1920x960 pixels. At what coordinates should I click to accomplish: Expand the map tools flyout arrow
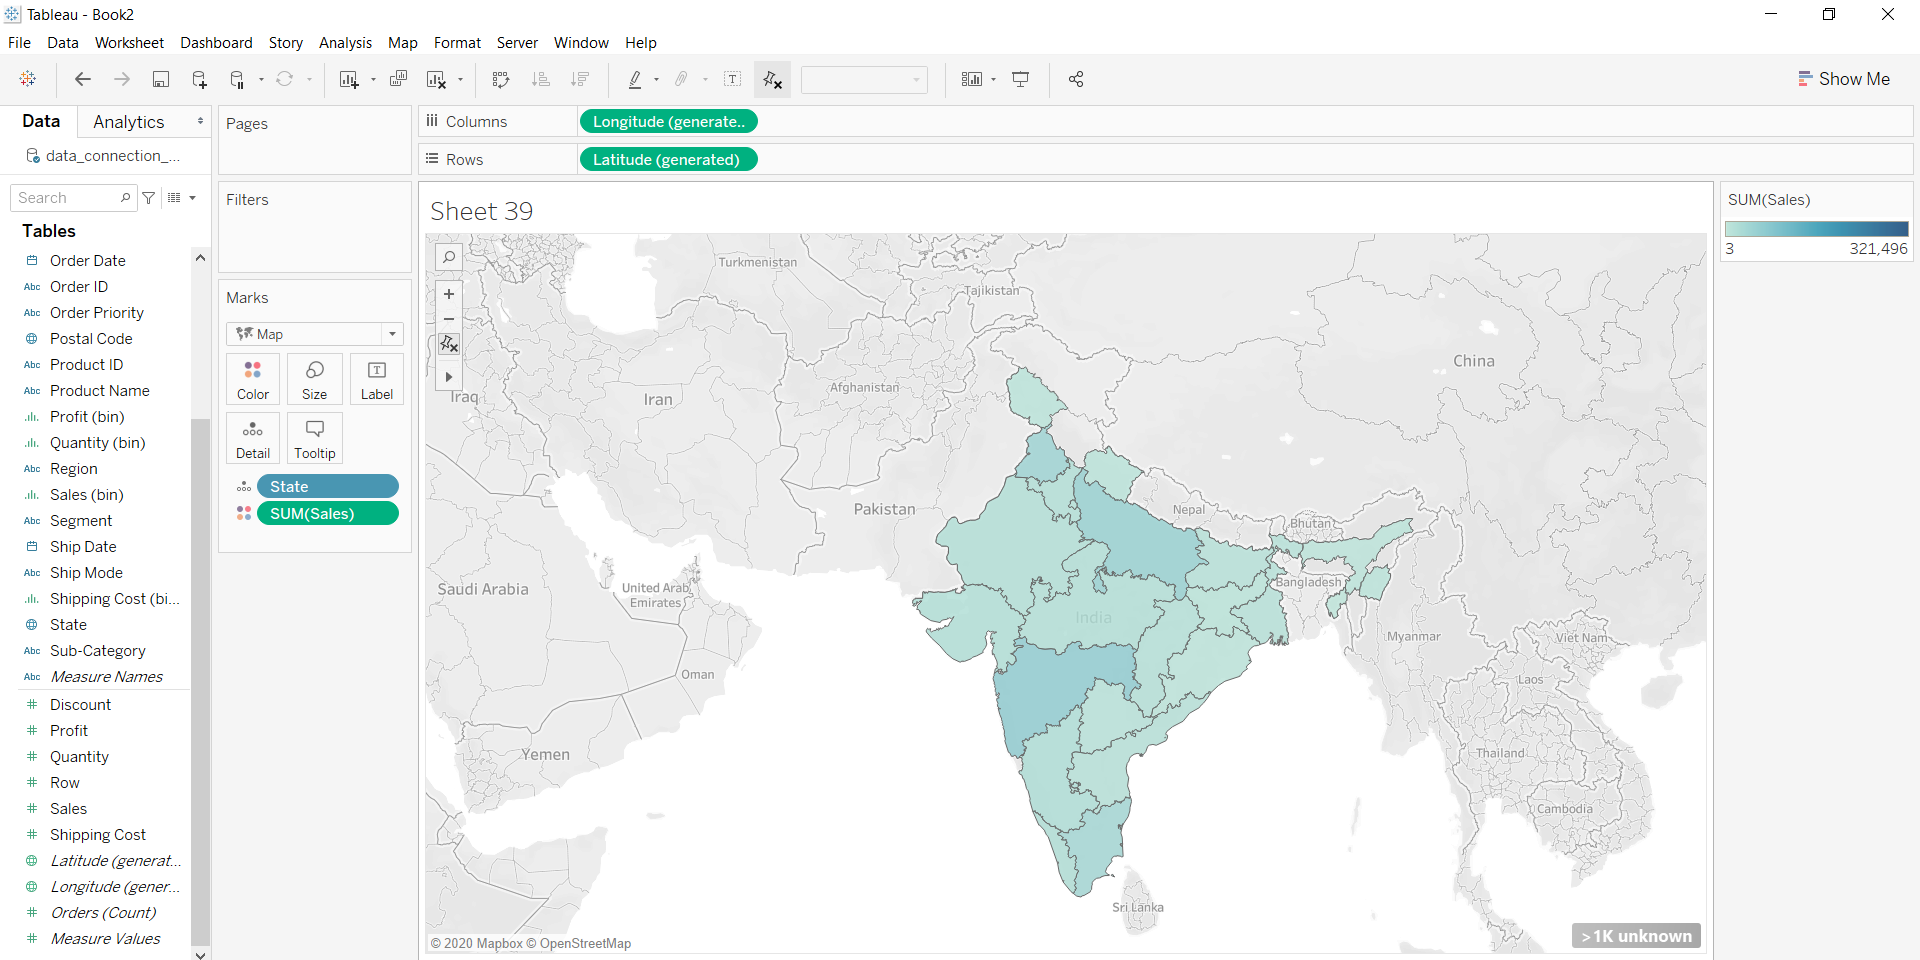449,377
